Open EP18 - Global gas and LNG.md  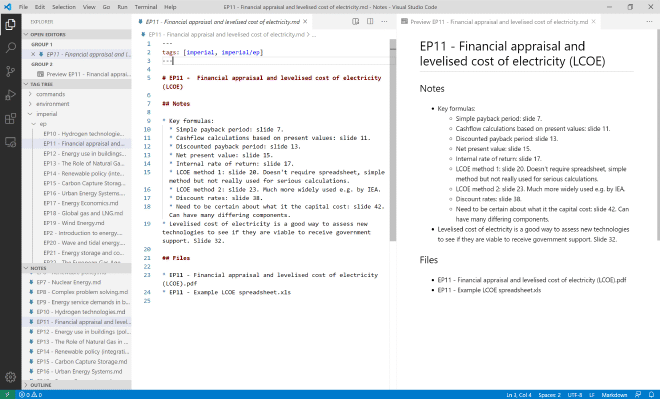click(x=83, y=213)
